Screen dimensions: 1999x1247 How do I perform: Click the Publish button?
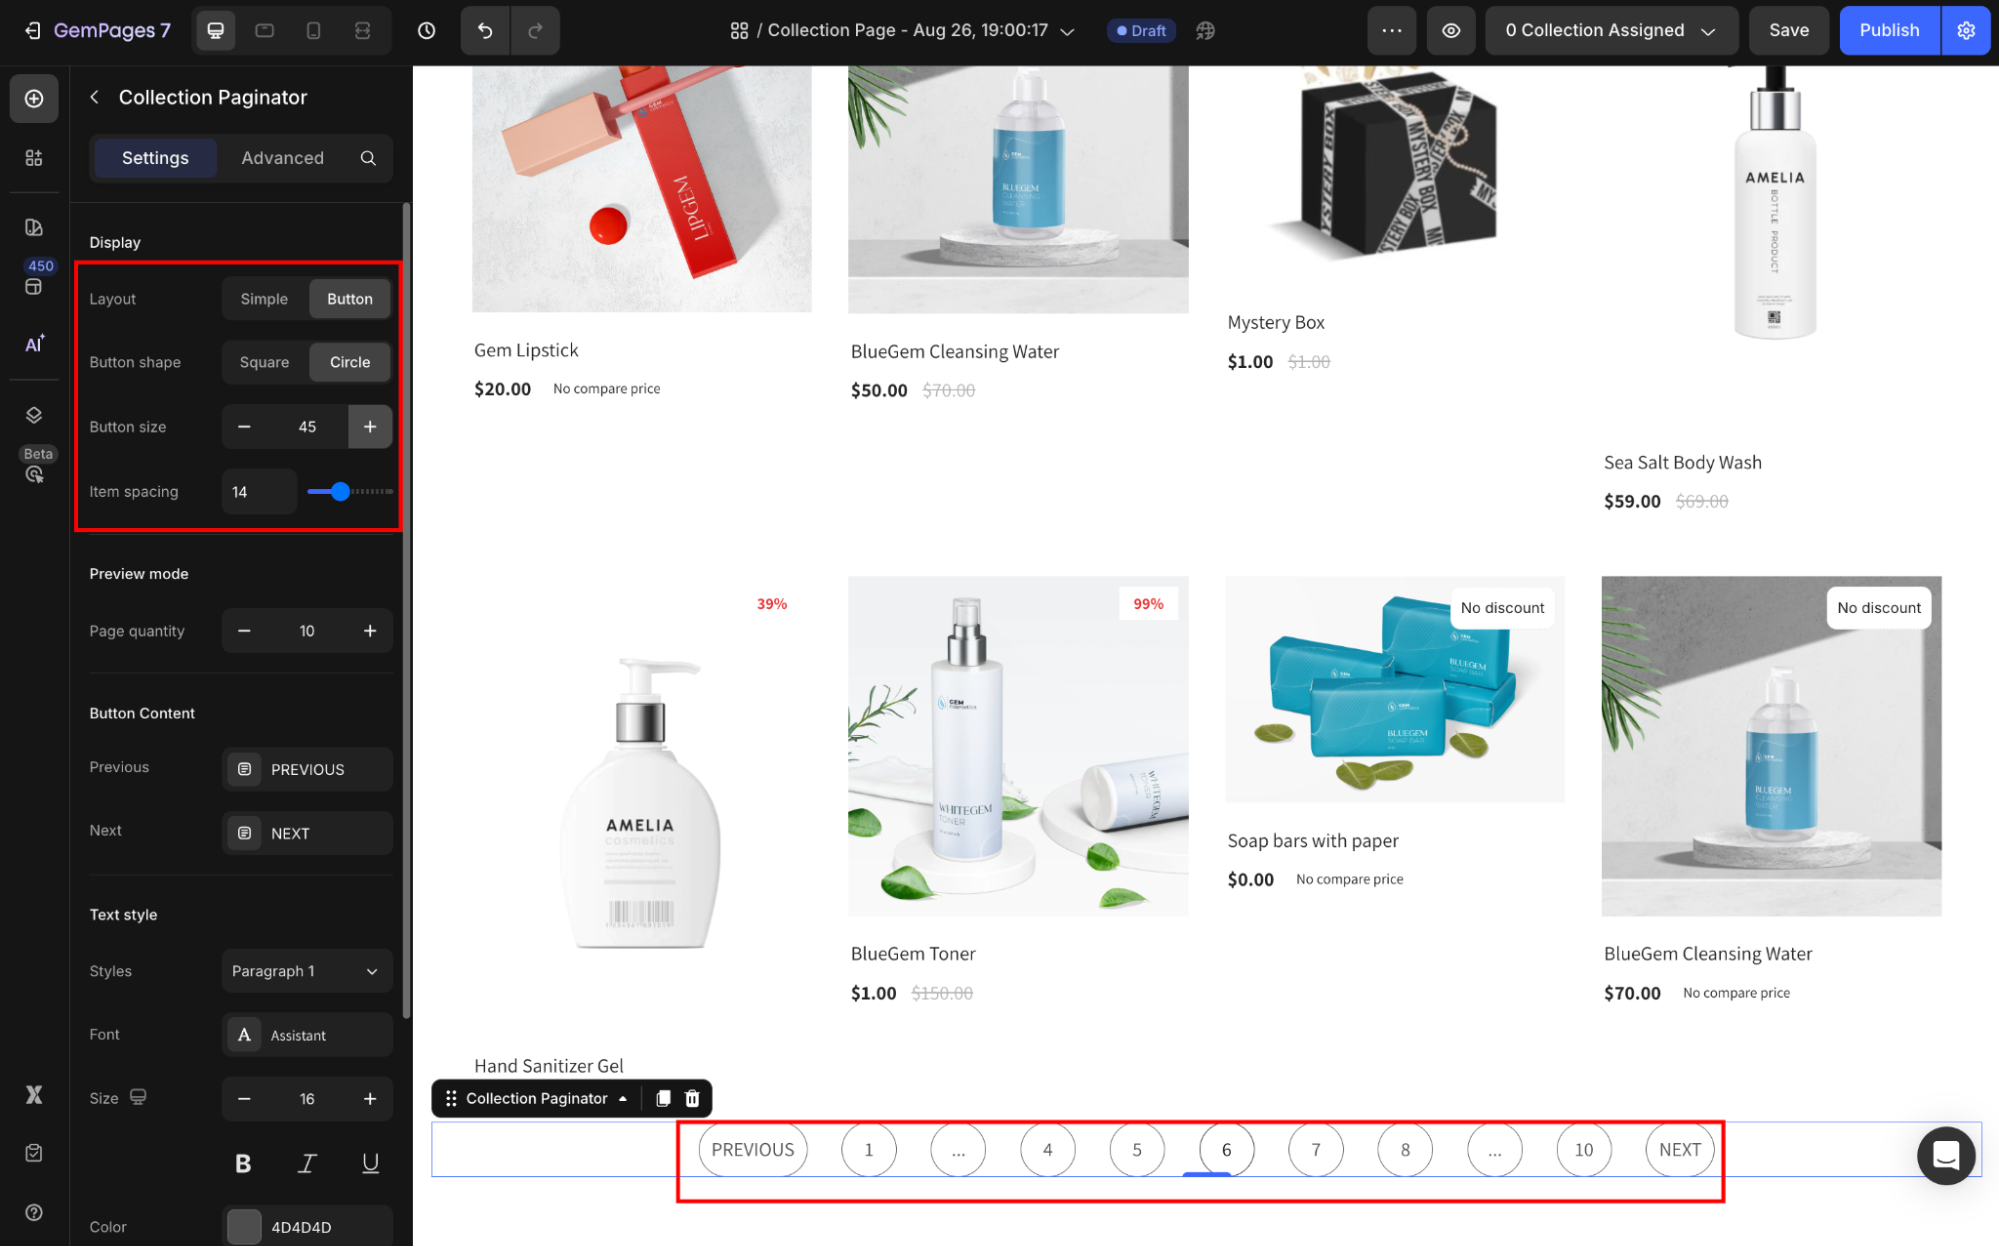(1888, 30)
